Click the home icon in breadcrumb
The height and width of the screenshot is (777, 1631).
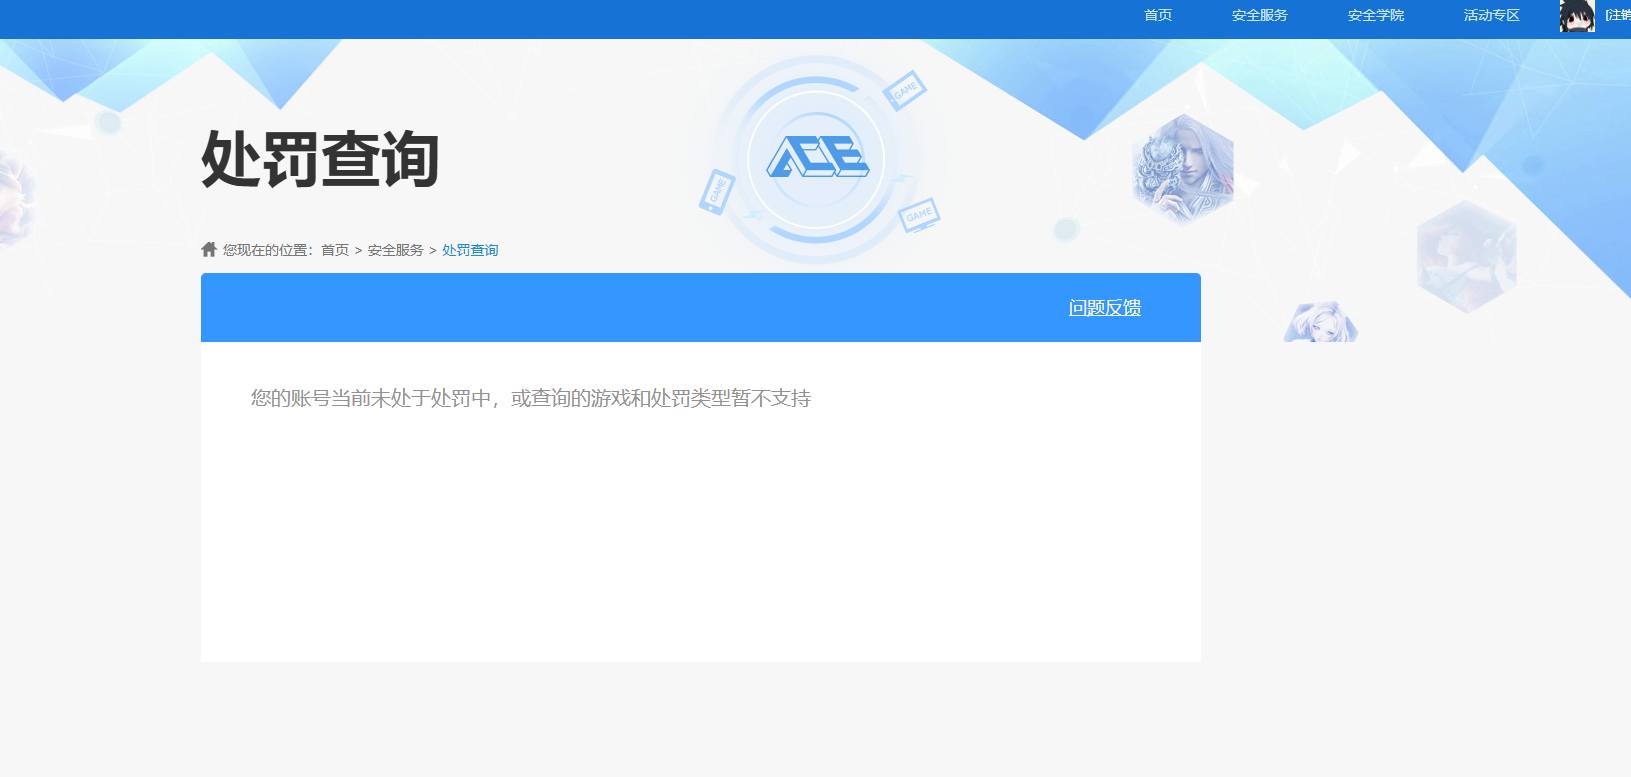(x=209, y=249)
